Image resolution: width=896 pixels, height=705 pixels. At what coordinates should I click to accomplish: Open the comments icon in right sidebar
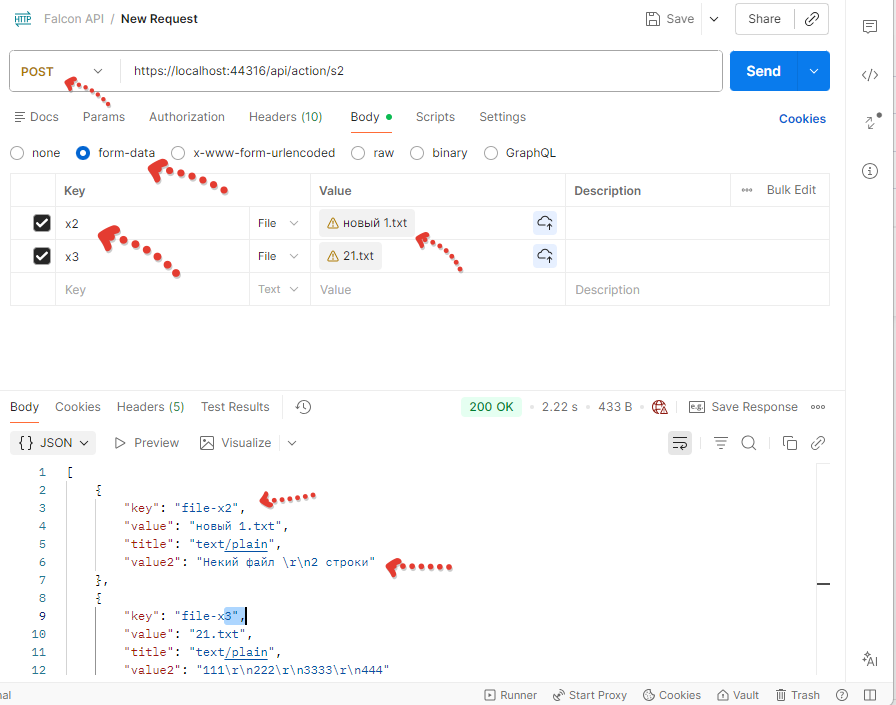(870, 27)
